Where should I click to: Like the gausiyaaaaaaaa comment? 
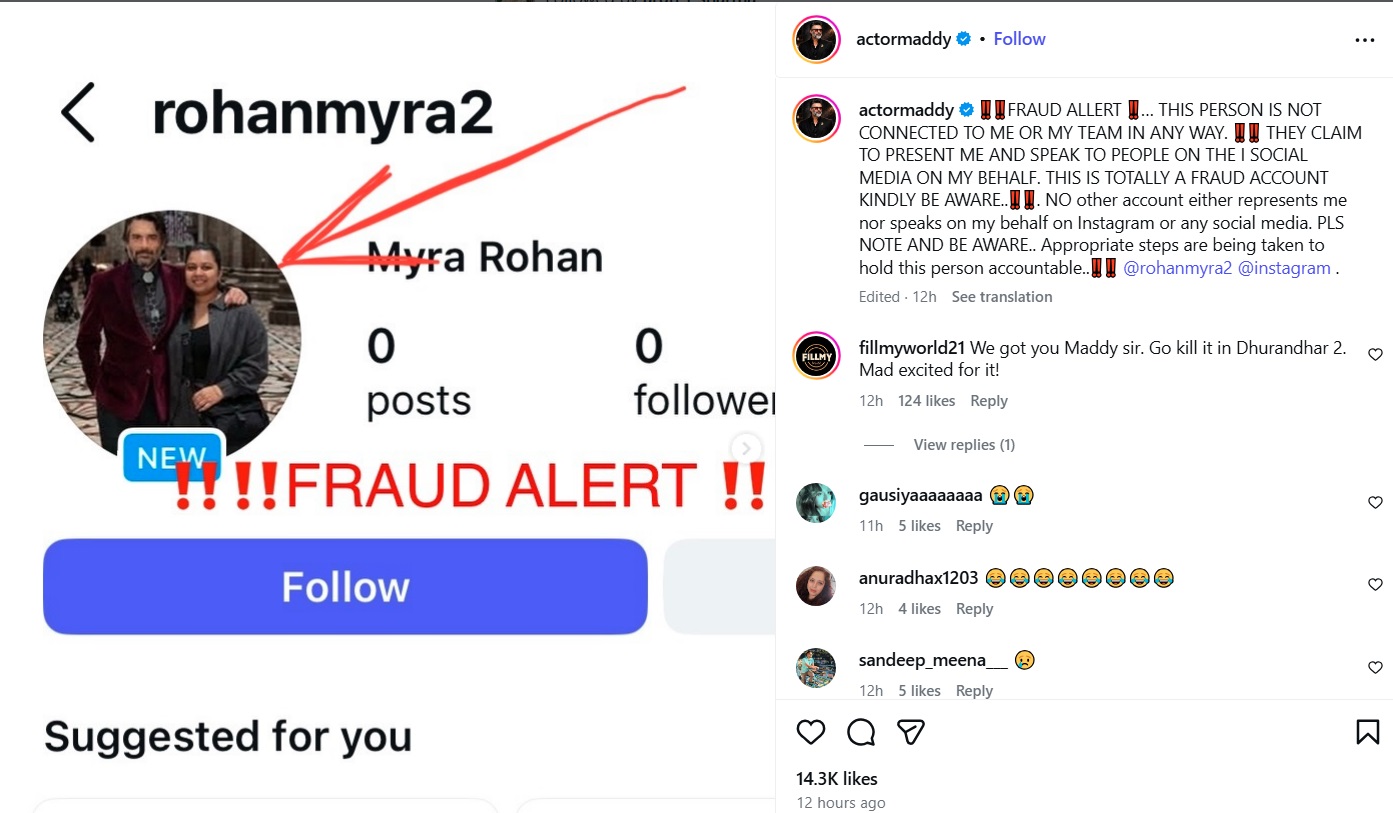point(1375,503)
